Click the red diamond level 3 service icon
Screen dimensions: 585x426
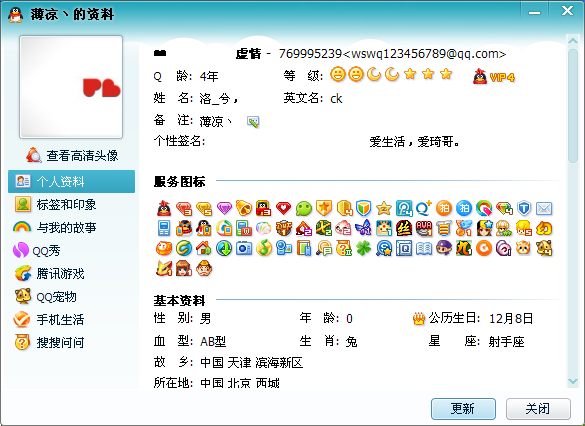click(x=184, y=209)
